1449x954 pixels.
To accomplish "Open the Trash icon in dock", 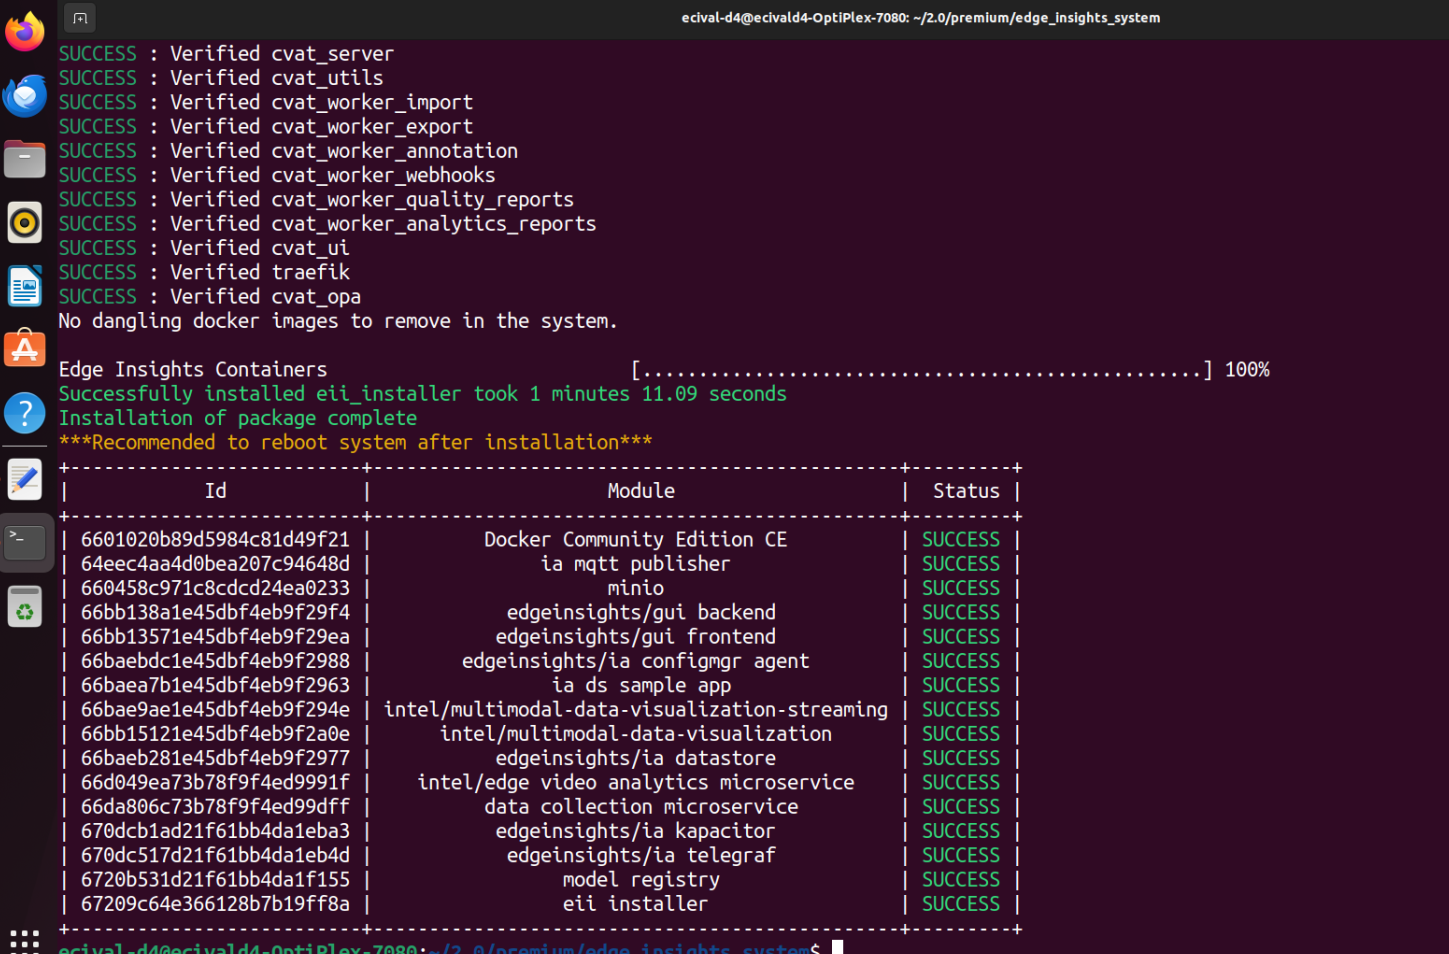I will click(25, 606).
